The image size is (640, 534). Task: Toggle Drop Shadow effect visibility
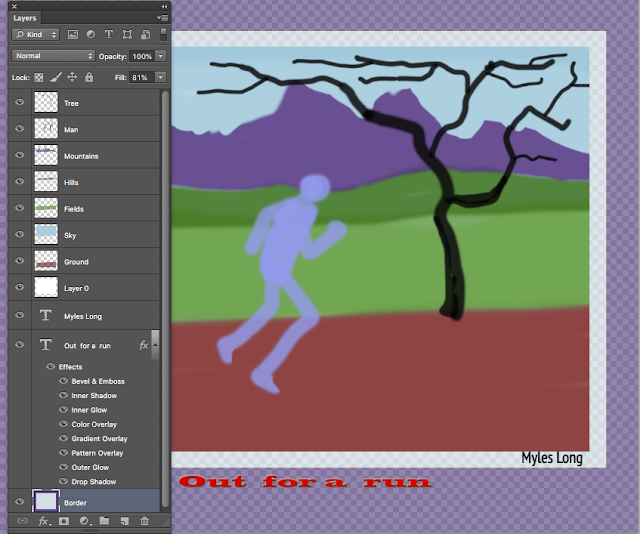tap(63, 481)
